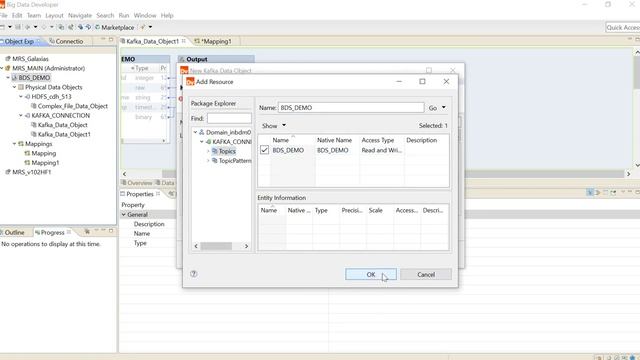The height and width of the screenshot is (360, 640).
Task: Open the Search menu
Action: [105, 15]
